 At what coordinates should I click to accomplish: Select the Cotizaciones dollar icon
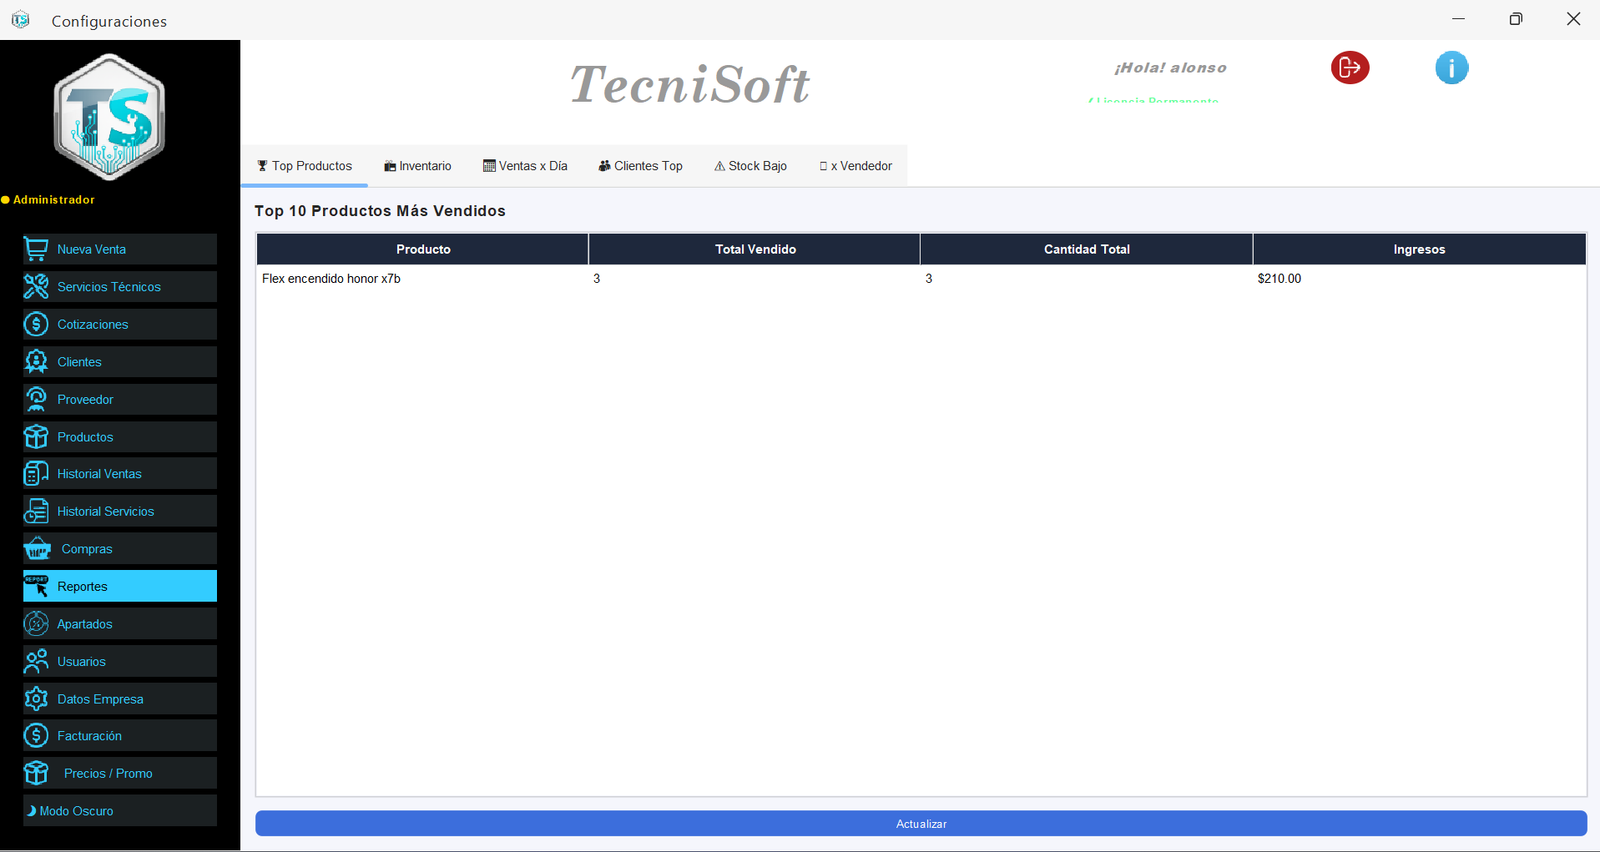(36, 324)
